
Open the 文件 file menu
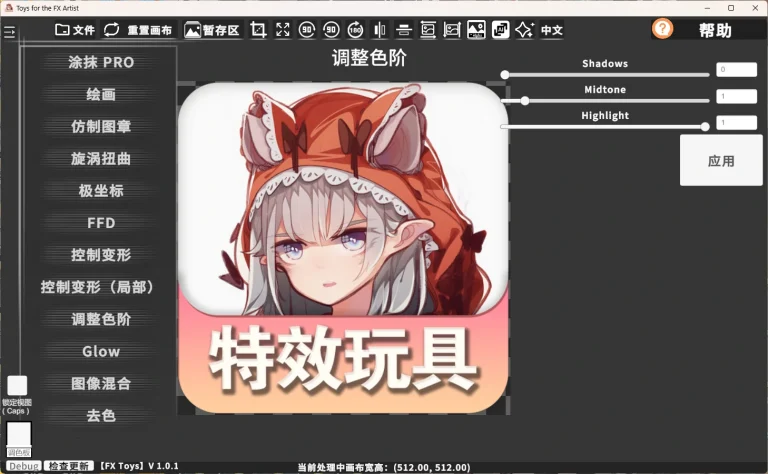click(75, 30)
